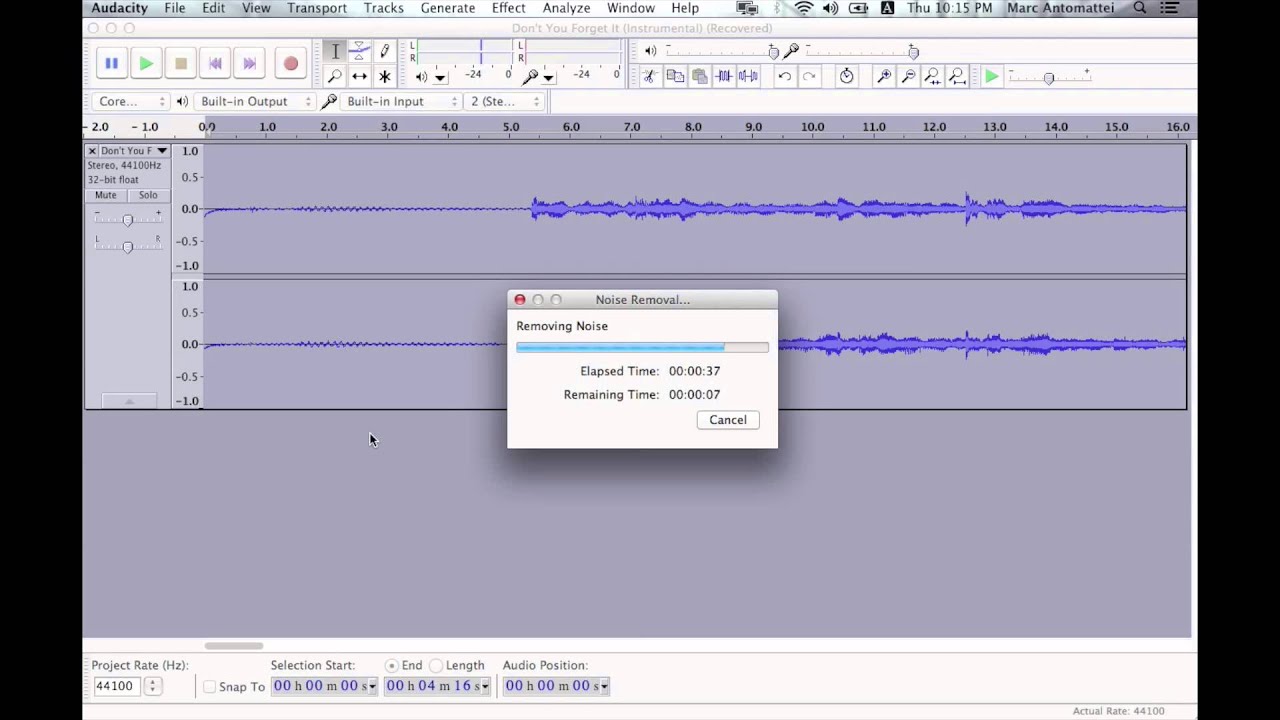The width and height of the screenshot is (1280, 720).
Task: Click the Spotlight search icon
Action: (1139, 8)
